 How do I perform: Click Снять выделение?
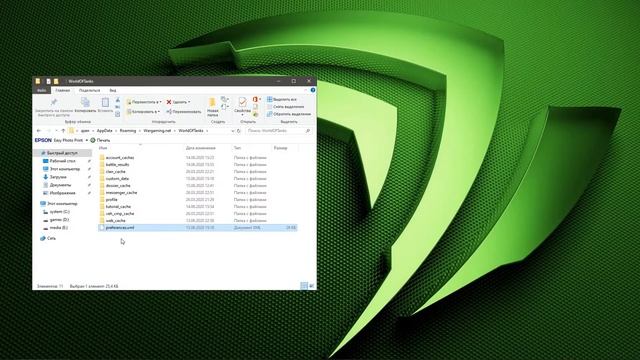click(x=285, y=107)
